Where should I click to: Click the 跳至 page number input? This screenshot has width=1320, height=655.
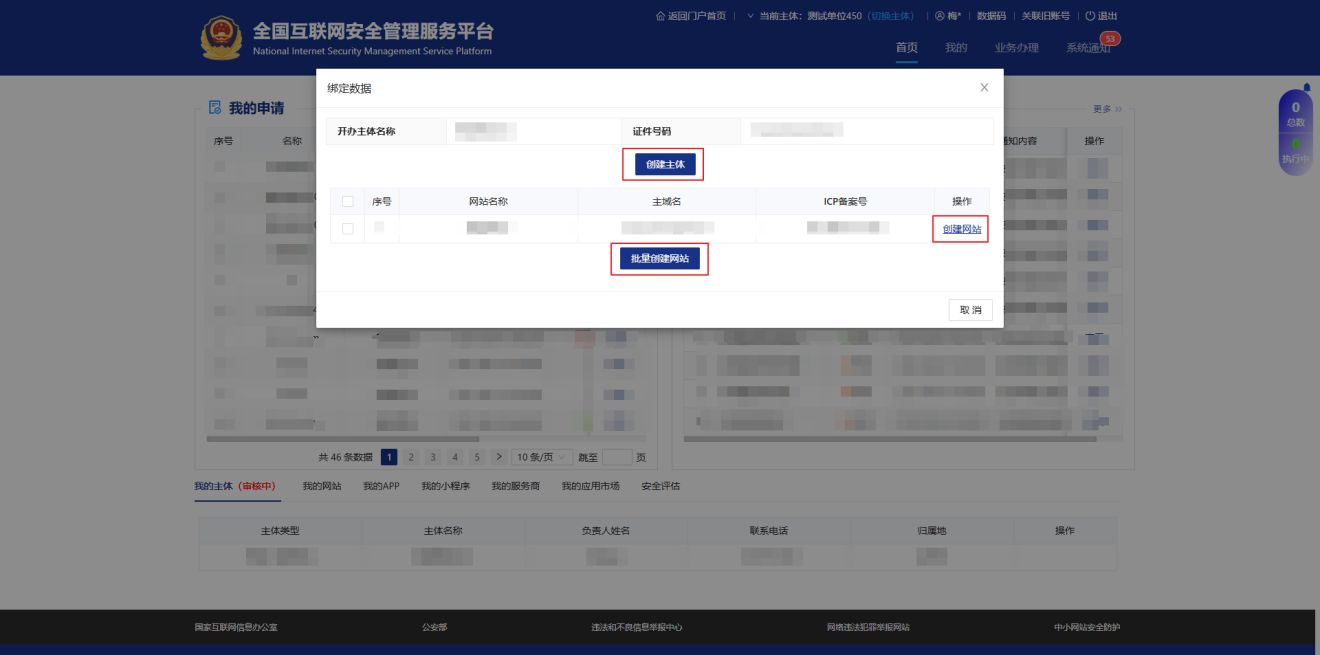coord(617,457)
